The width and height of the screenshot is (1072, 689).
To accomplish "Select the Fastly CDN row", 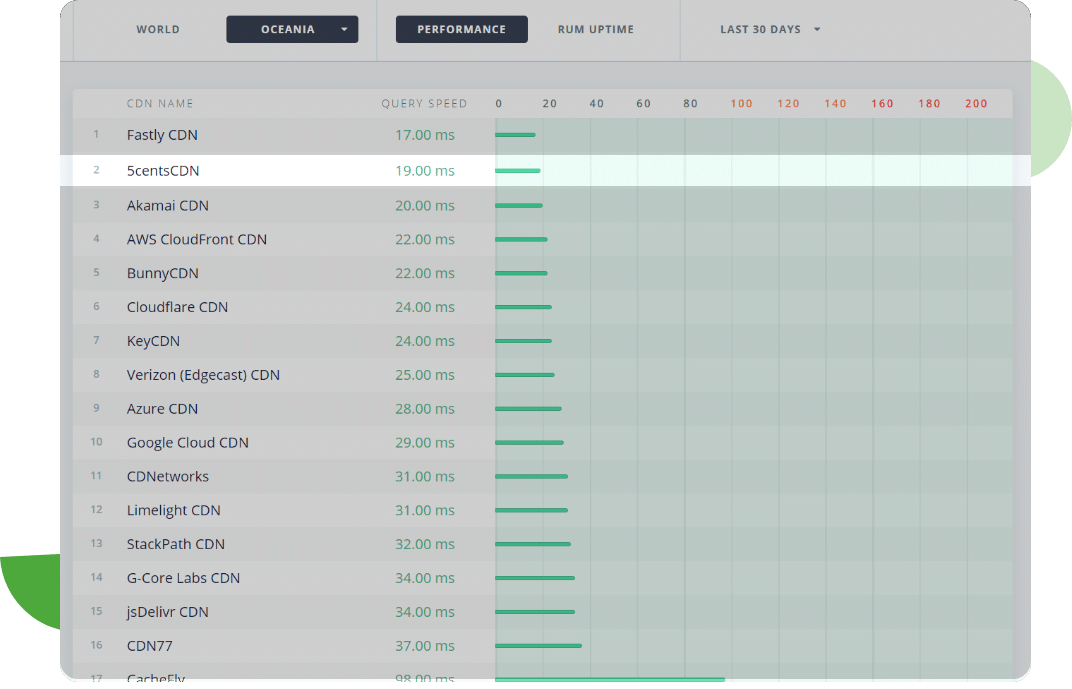I will coord(162,135).
